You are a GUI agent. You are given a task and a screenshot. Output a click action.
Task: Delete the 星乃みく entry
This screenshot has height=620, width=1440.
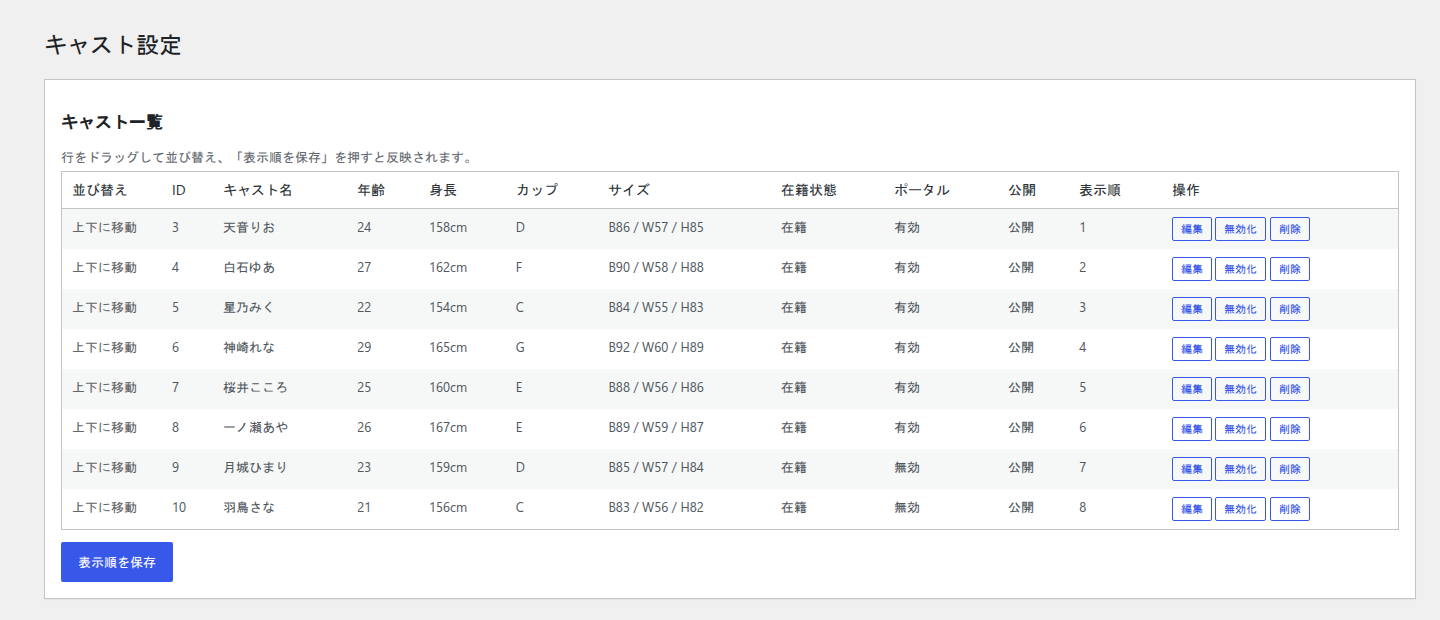coord(1290,309)
